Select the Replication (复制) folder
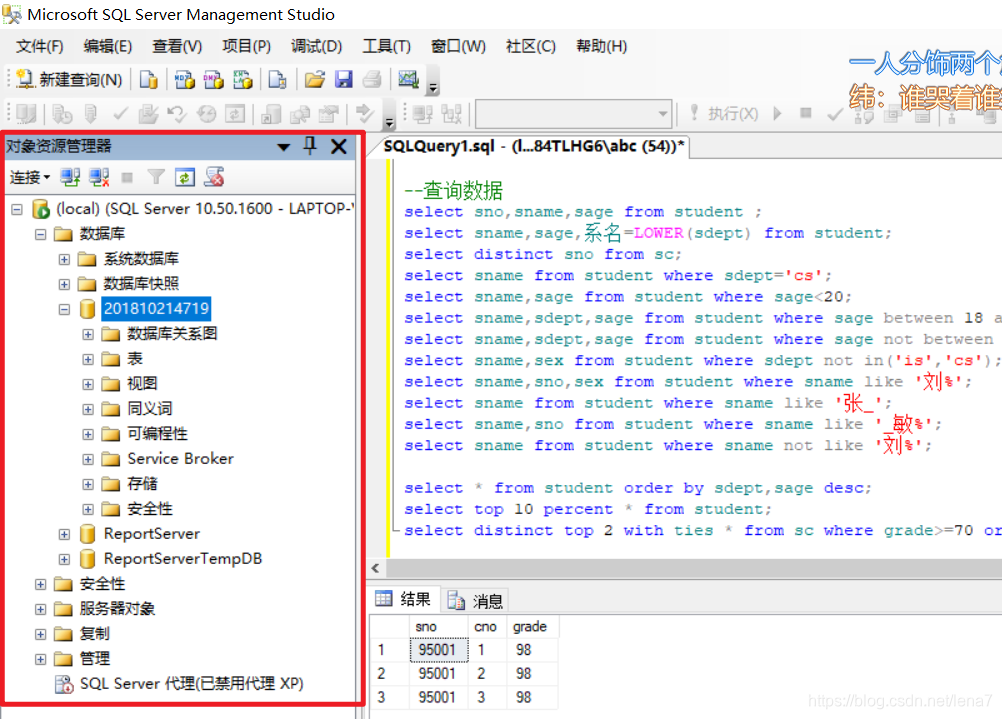The width and height of the screenshot is (1002, 719). 95,633
